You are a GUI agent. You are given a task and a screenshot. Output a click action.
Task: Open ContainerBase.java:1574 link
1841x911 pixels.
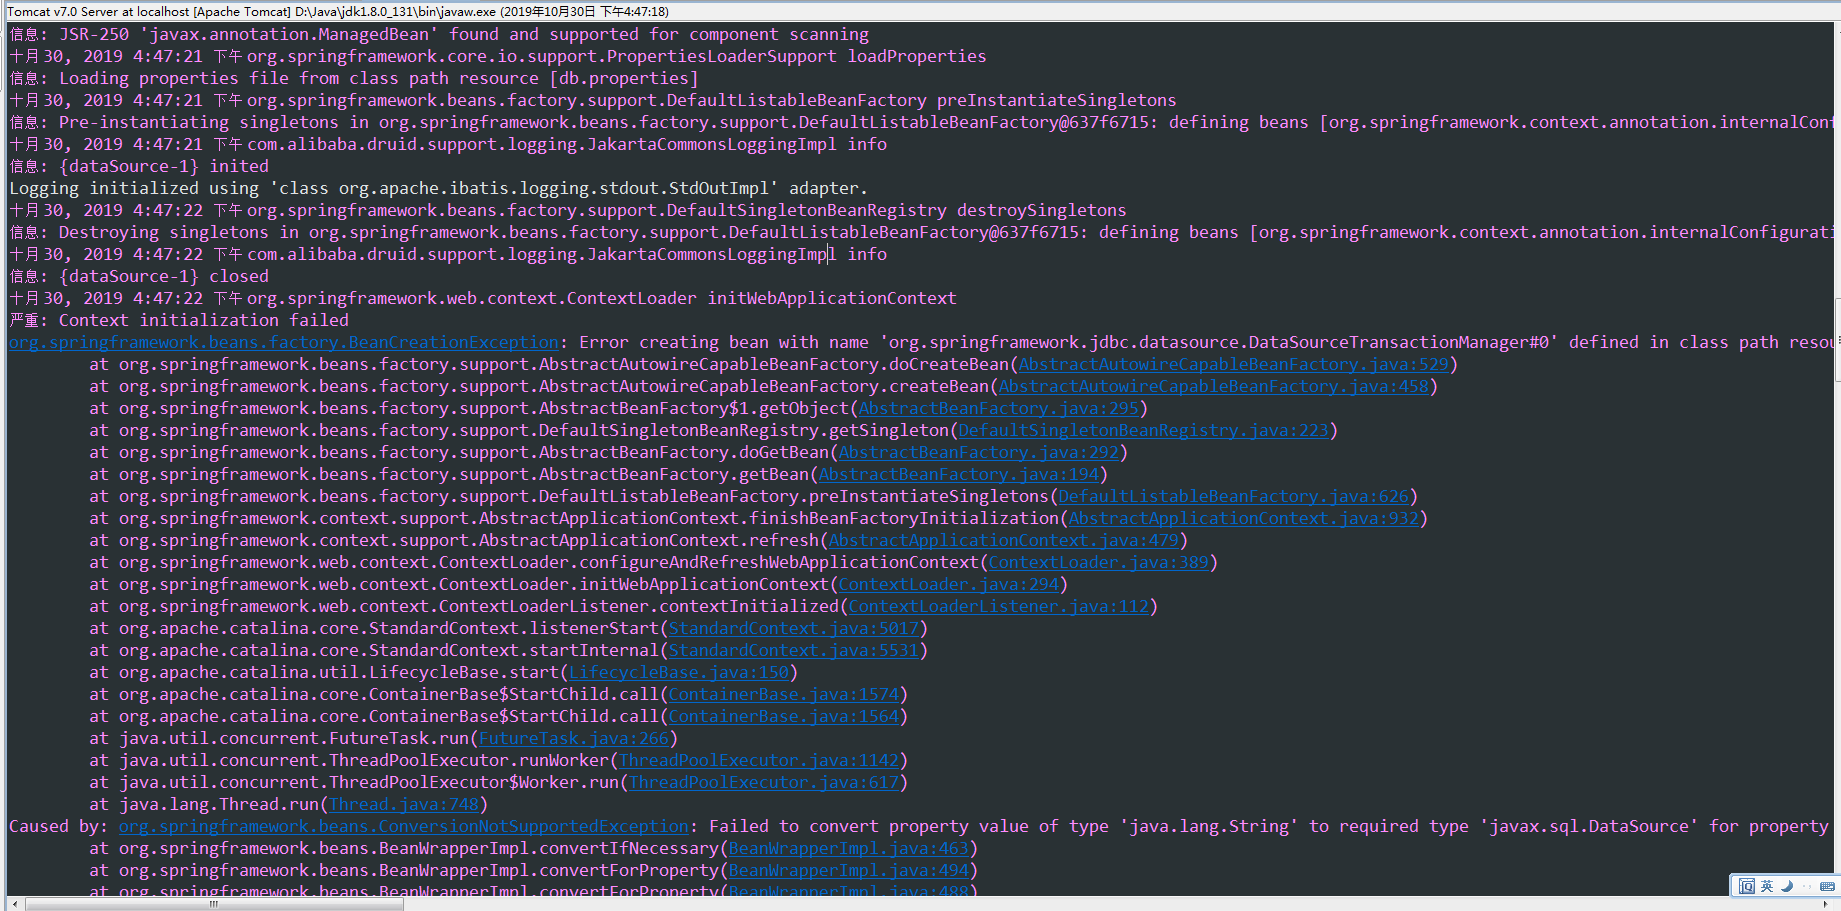pyautogui.click(x=784, y=694)
